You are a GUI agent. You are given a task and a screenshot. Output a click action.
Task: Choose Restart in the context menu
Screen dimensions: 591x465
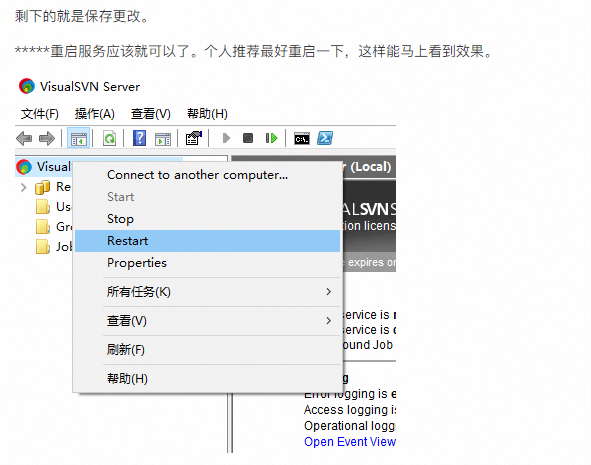[207, 241]
